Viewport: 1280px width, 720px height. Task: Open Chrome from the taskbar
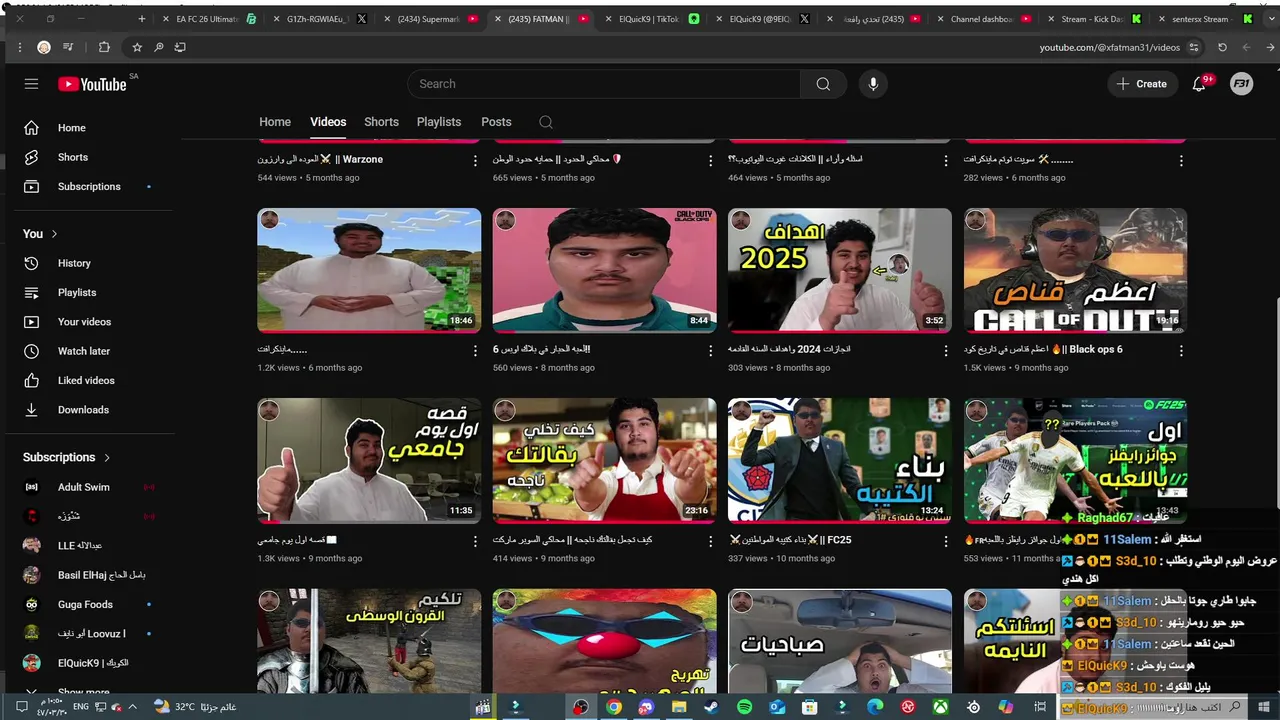tap(614, 707)
